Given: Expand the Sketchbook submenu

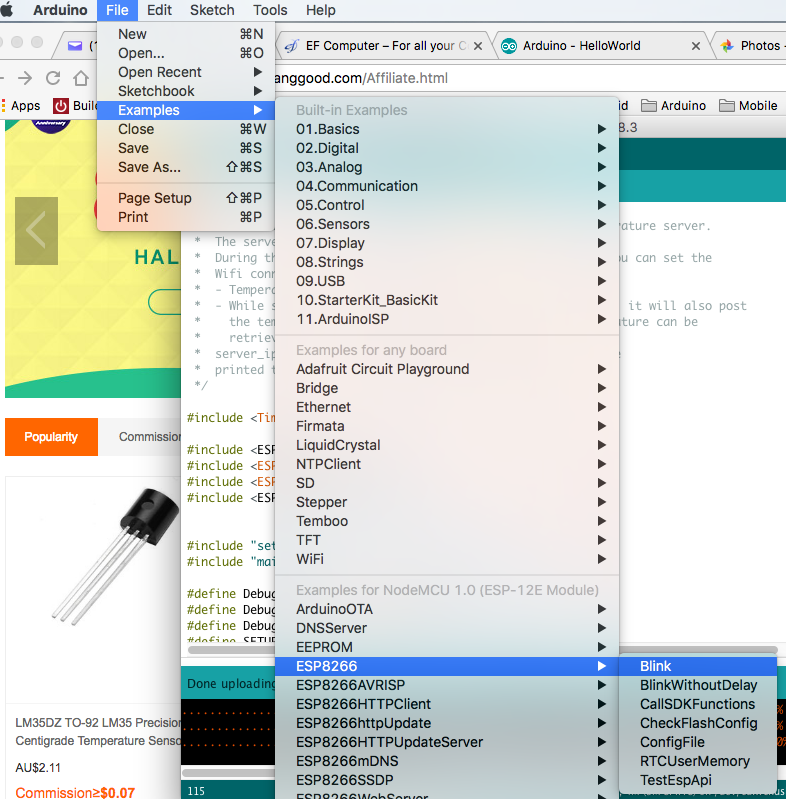Looking at the screenshot, I should 186,91.
